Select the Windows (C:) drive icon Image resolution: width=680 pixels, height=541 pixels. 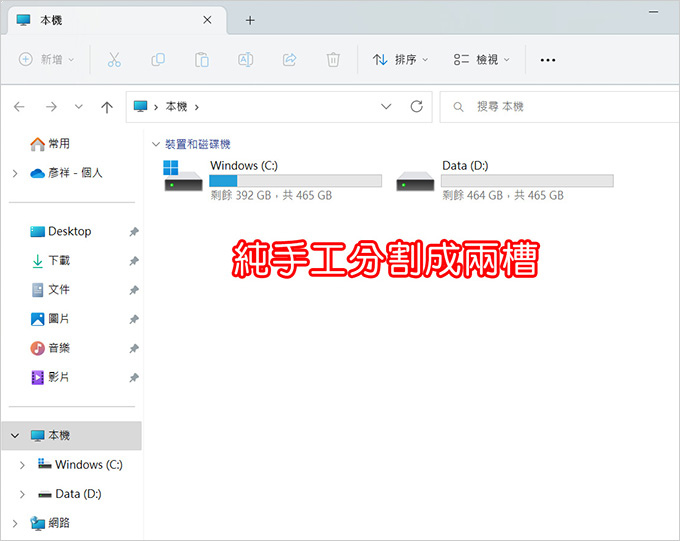tap(183, 176)
